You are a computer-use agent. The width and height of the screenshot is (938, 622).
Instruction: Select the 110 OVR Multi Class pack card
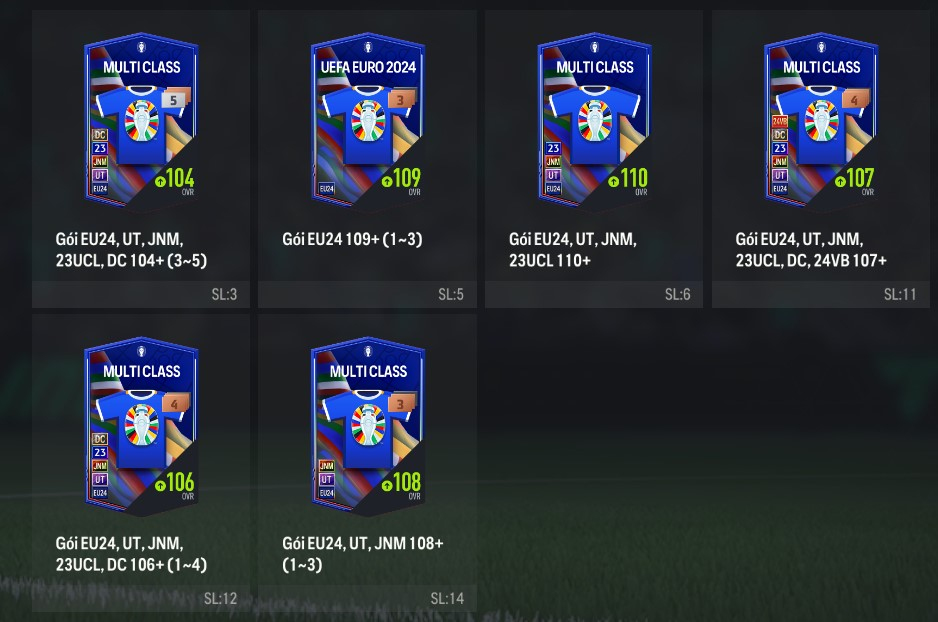click(595, 120)
